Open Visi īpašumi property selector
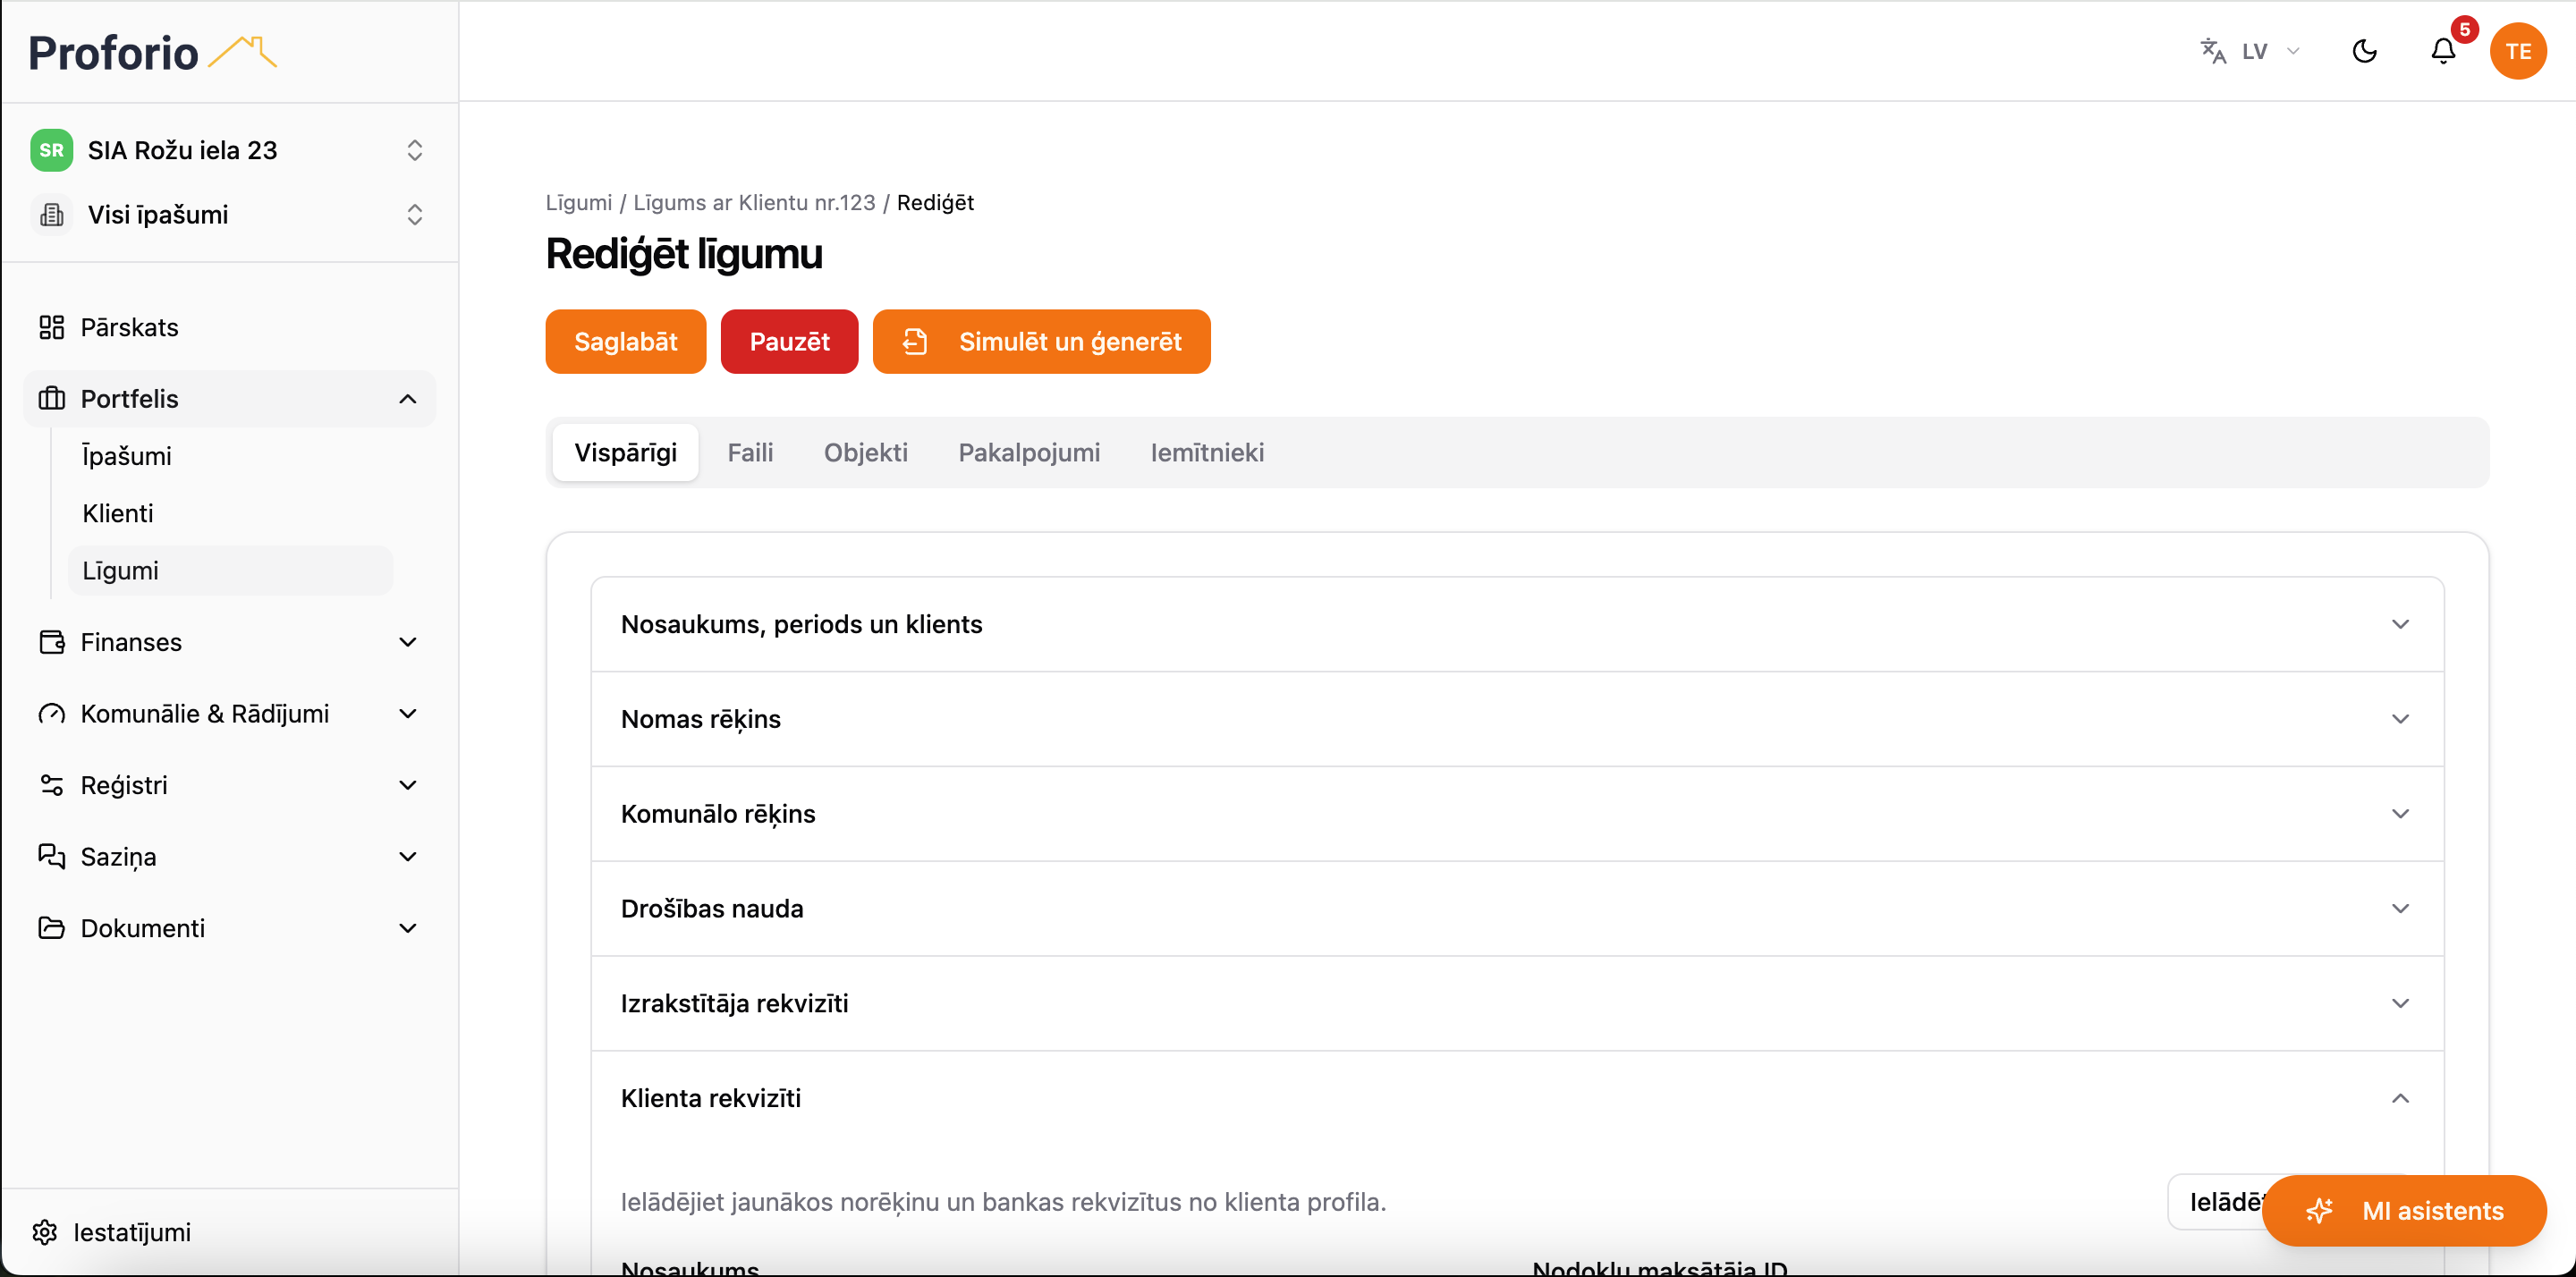 tap(230, 215)
